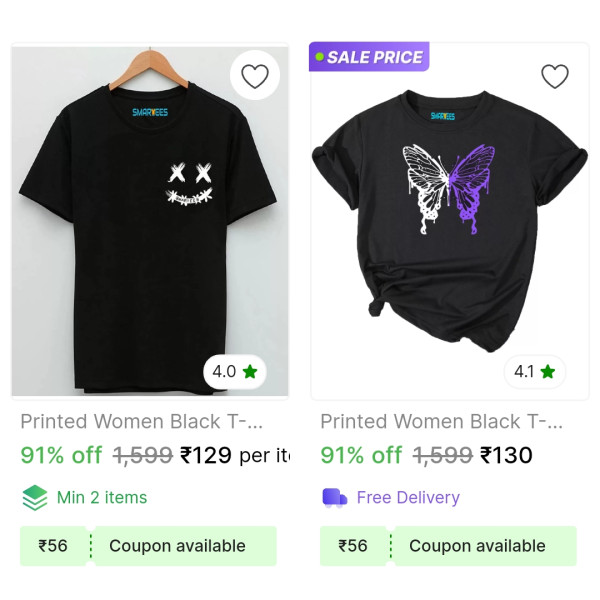
Task: Click the ₹129 per item price
Action: (x=233, y=456)
